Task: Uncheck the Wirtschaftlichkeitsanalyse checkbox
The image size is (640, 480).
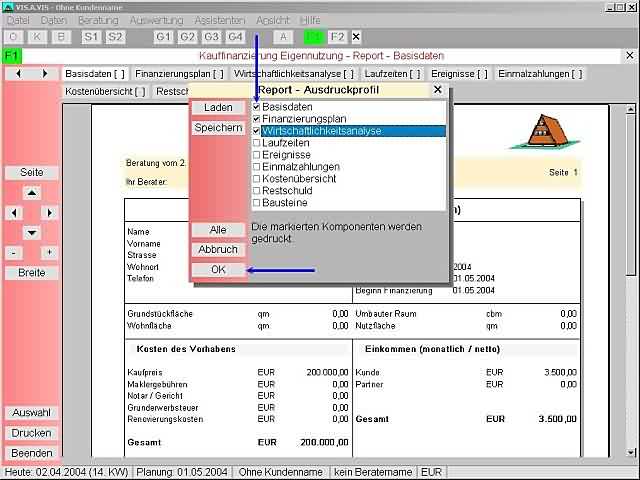Action: pos(256,131)
